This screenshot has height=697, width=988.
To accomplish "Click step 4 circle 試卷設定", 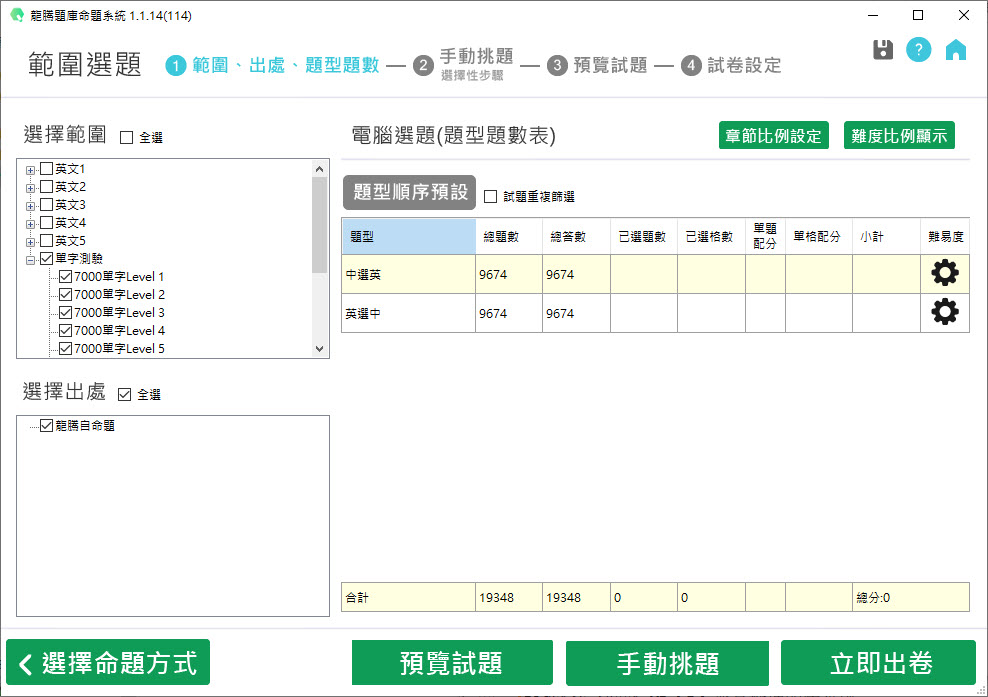I will (x=691, y=66).
